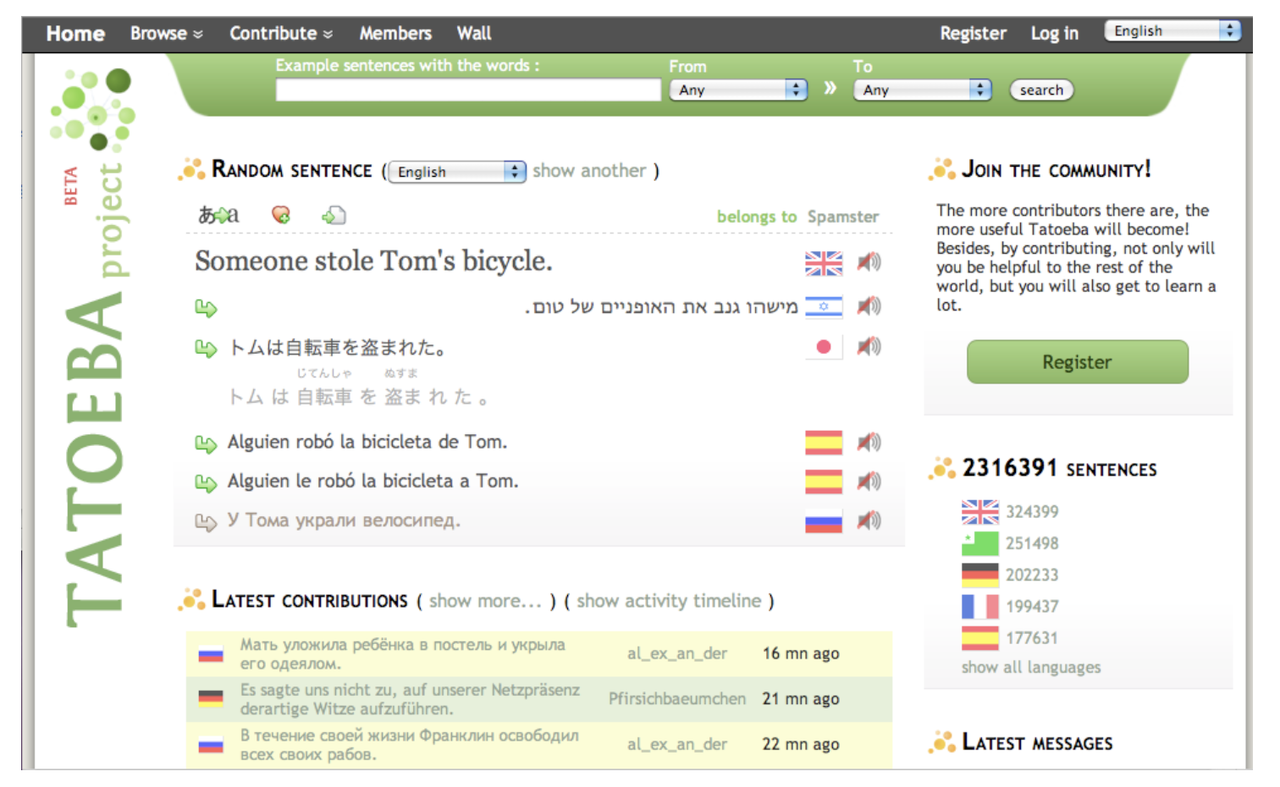Click Tatoeba project logo
Screen dimensions: 1280x787
point(93,345)
